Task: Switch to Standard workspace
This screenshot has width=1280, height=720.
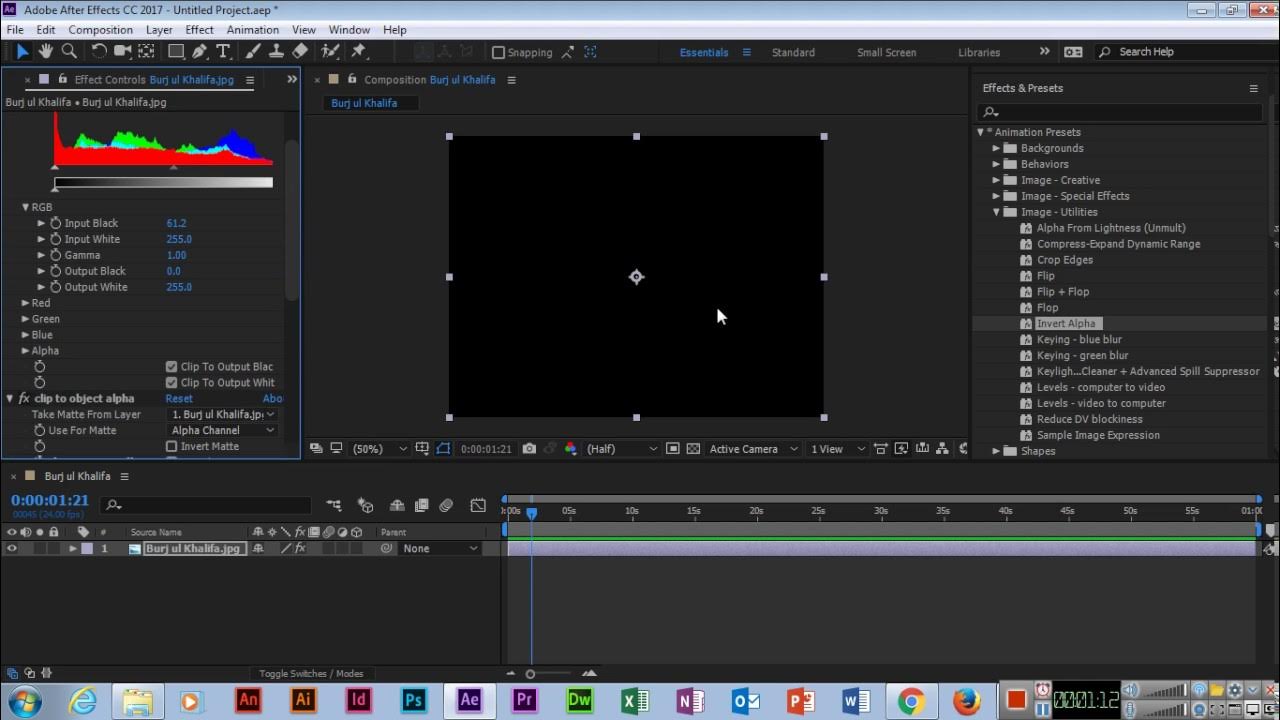Action: [x=793, y=52]
